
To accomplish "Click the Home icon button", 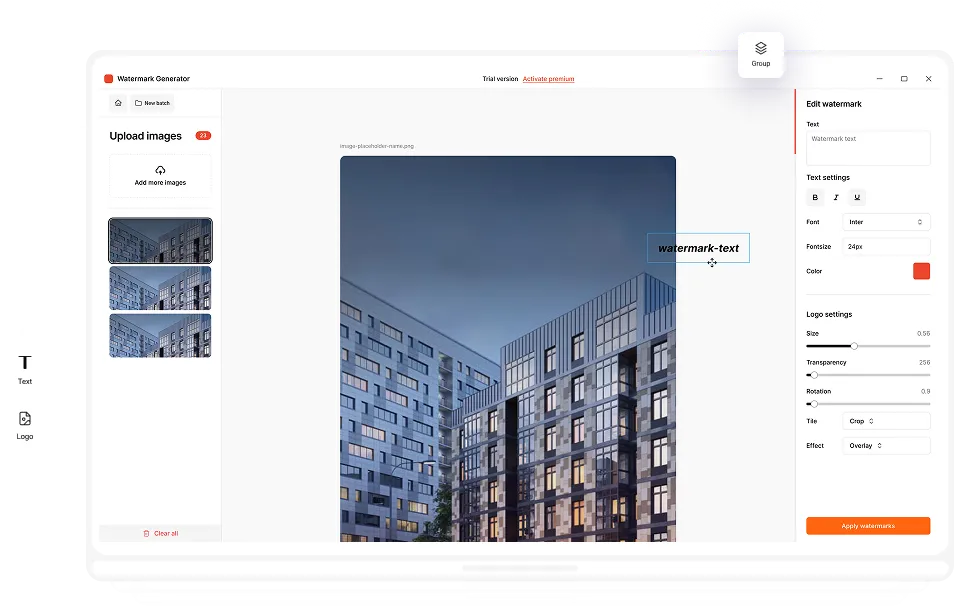I will pos(118,103).
